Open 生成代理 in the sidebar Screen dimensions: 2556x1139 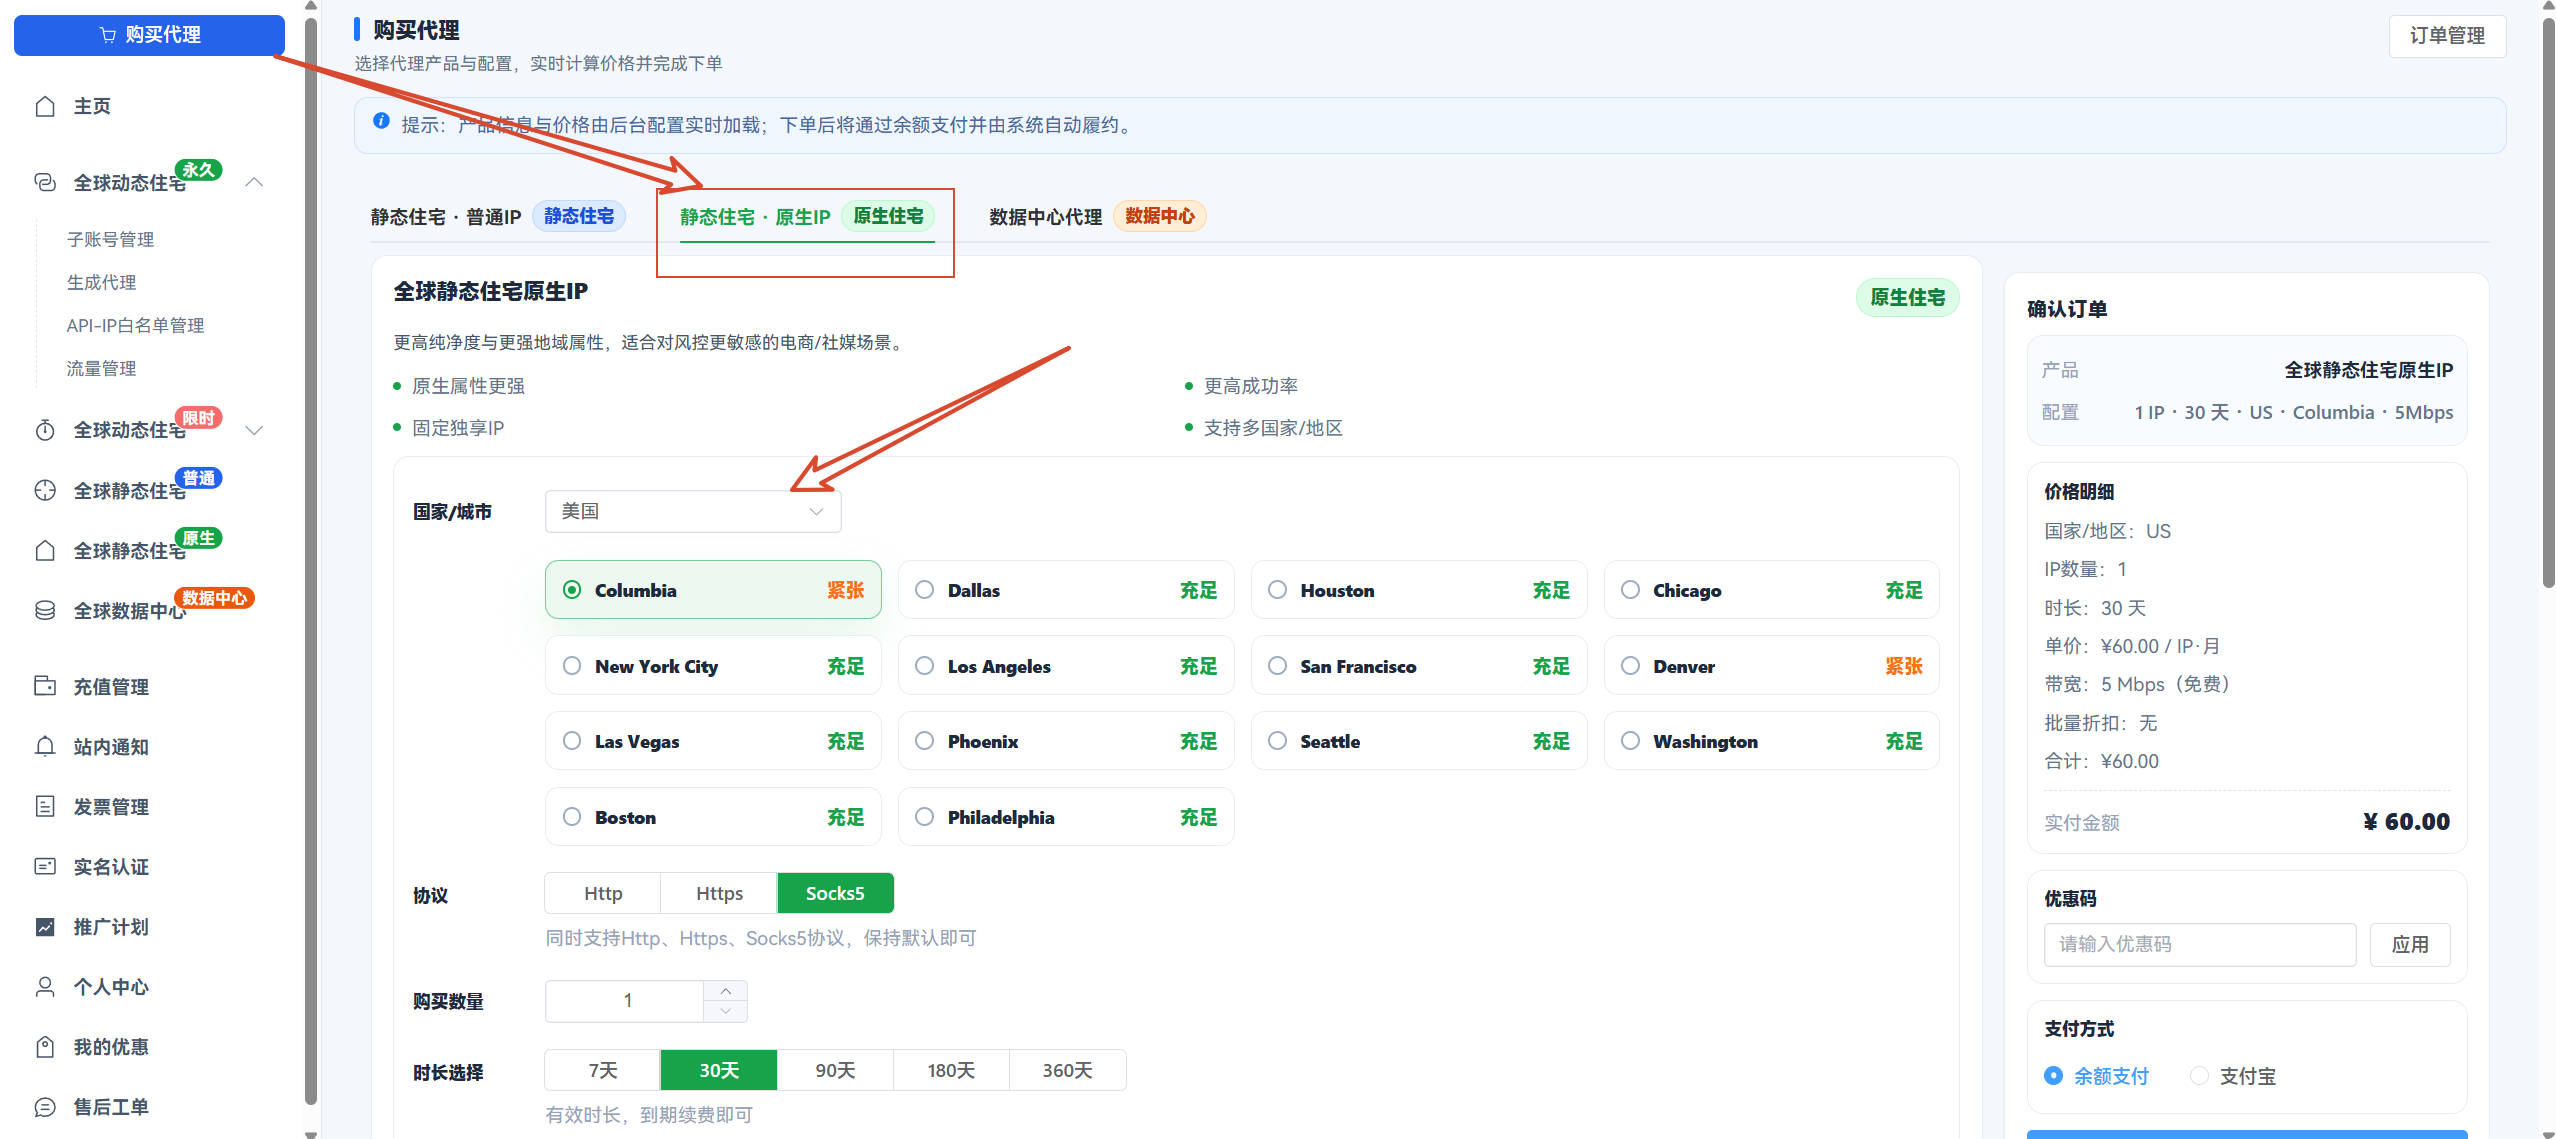click(101, 282)
